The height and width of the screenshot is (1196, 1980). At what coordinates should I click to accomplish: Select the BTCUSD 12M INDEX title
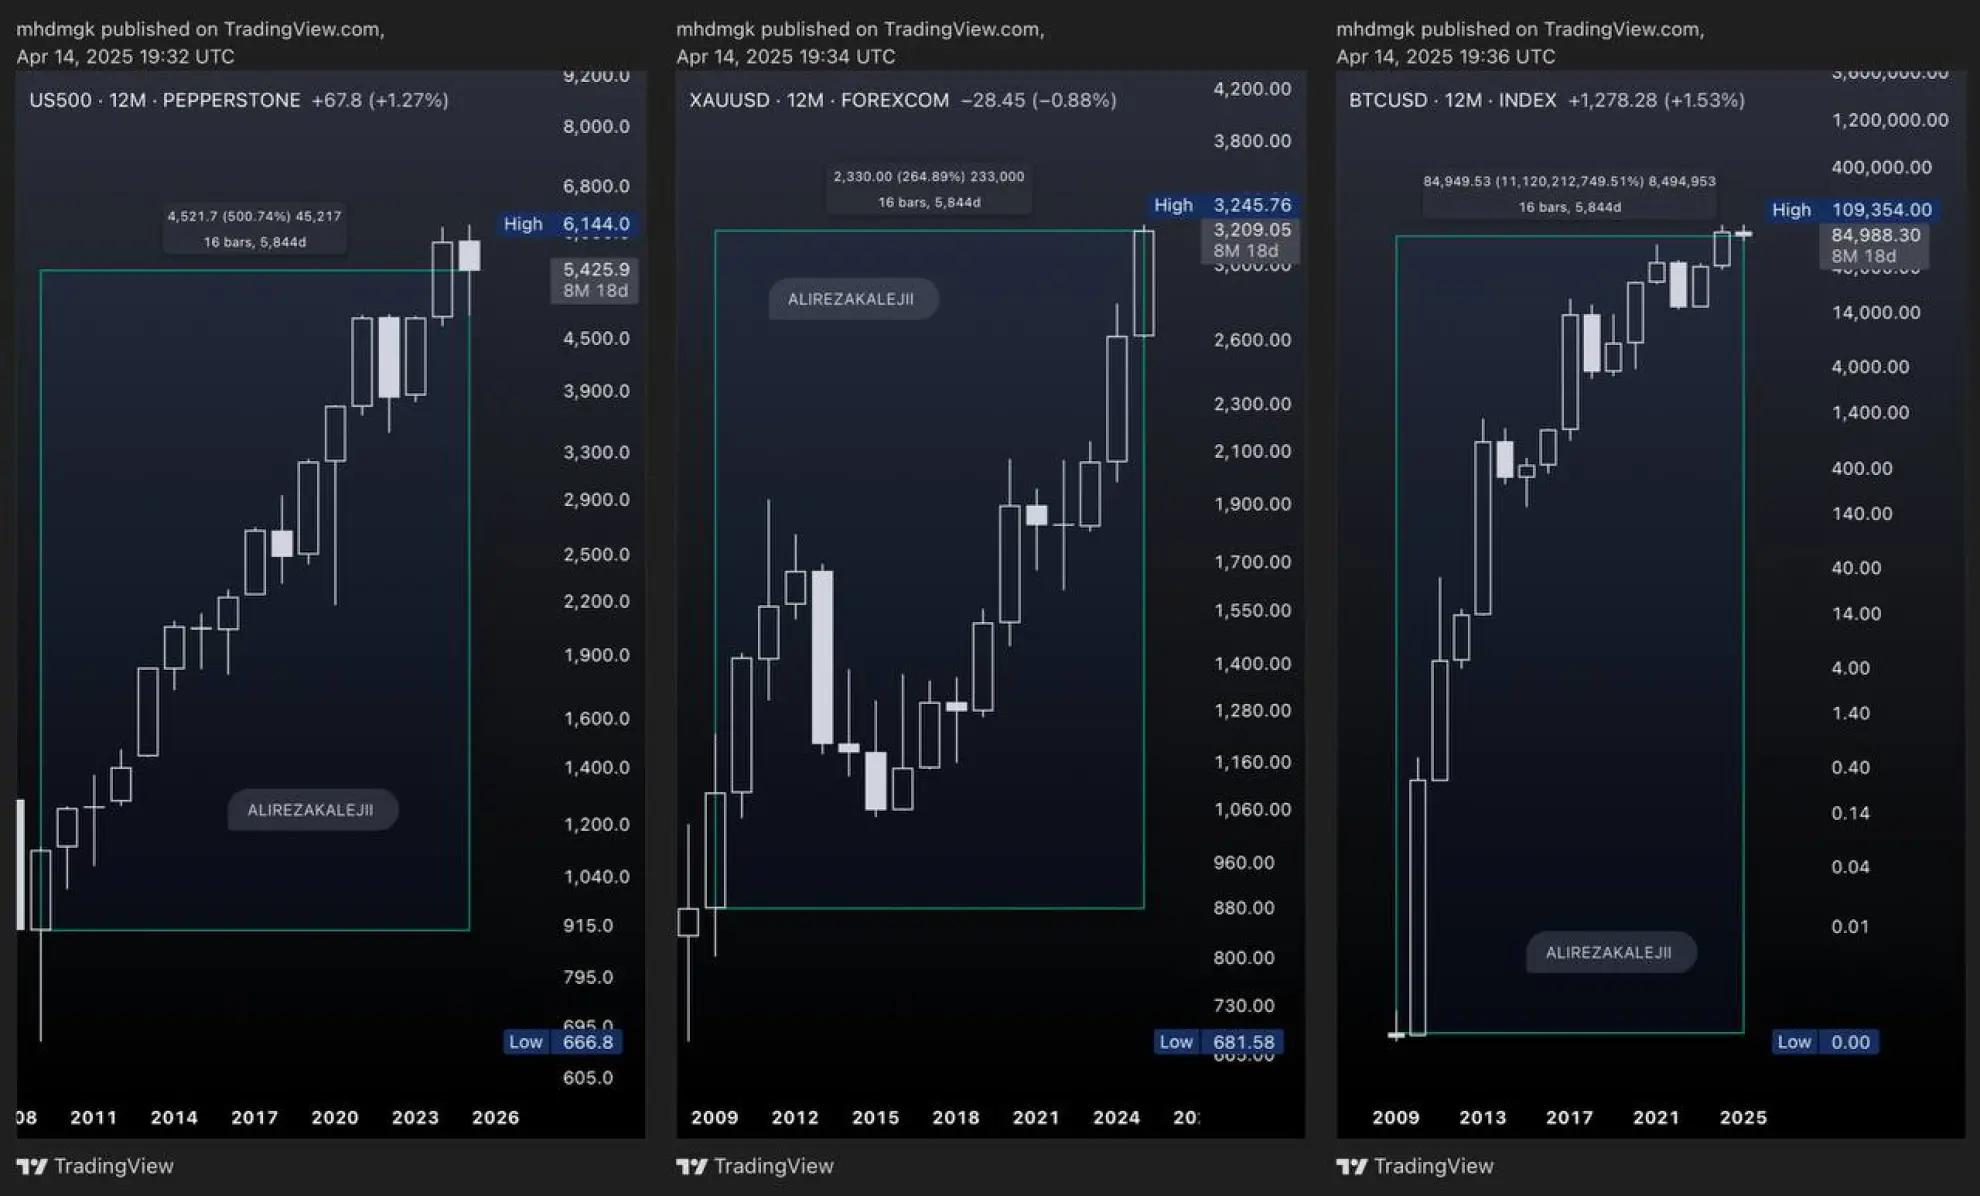pyautogui.click(x=1452, y=100)
